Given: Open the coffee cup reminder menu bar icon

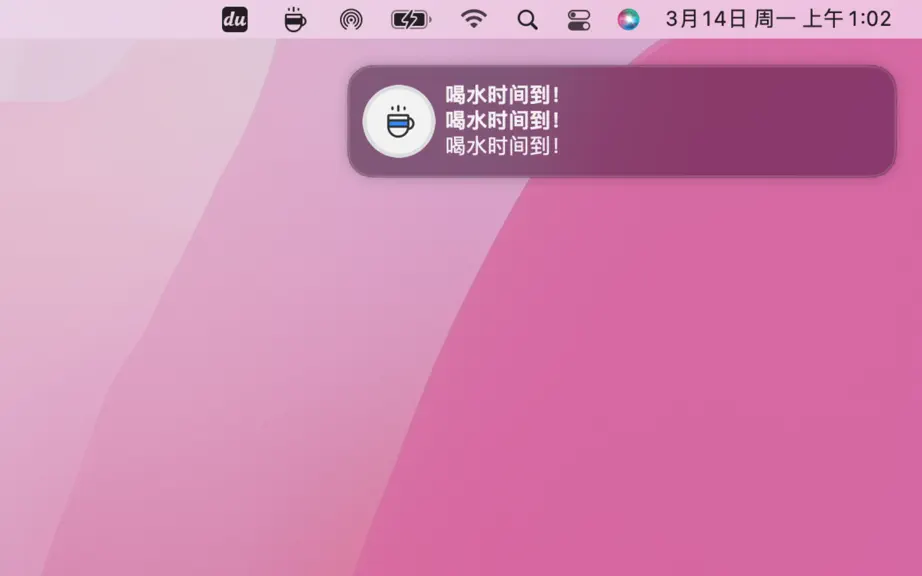Looking at the screenshot, I should point(295,19).
